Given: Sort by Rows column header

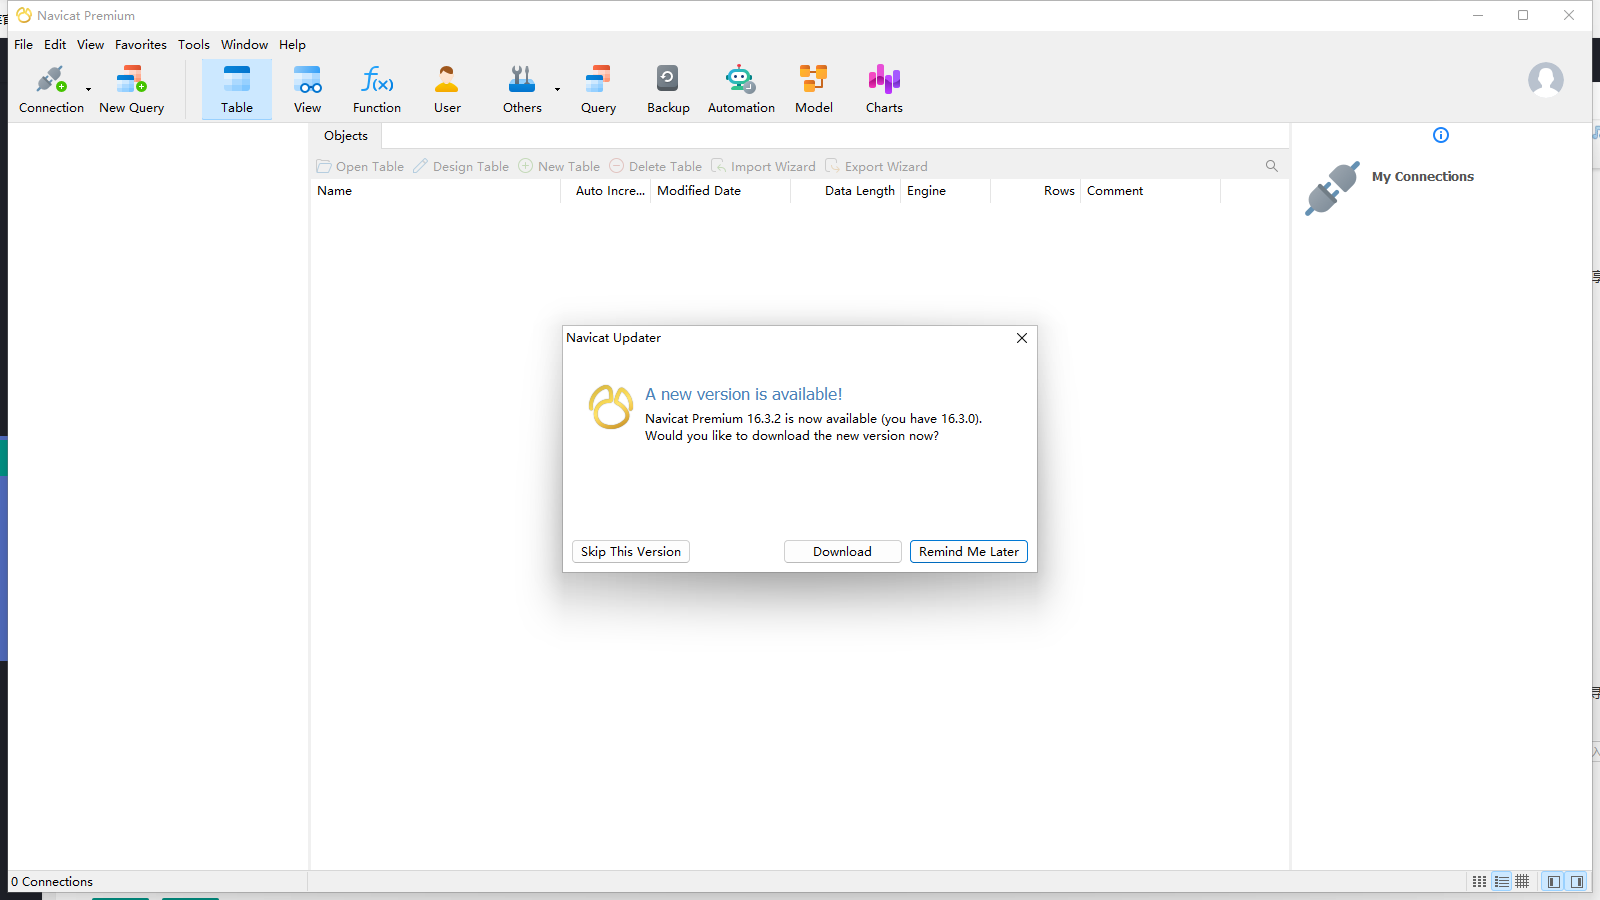Looking at the screenshot, I should coord(1036,191).
